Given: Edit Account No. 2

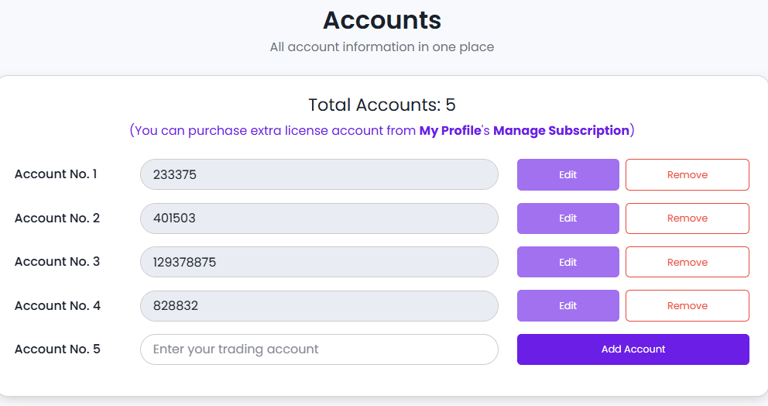Looking at the screenshot, I should [x=567, y=218].
